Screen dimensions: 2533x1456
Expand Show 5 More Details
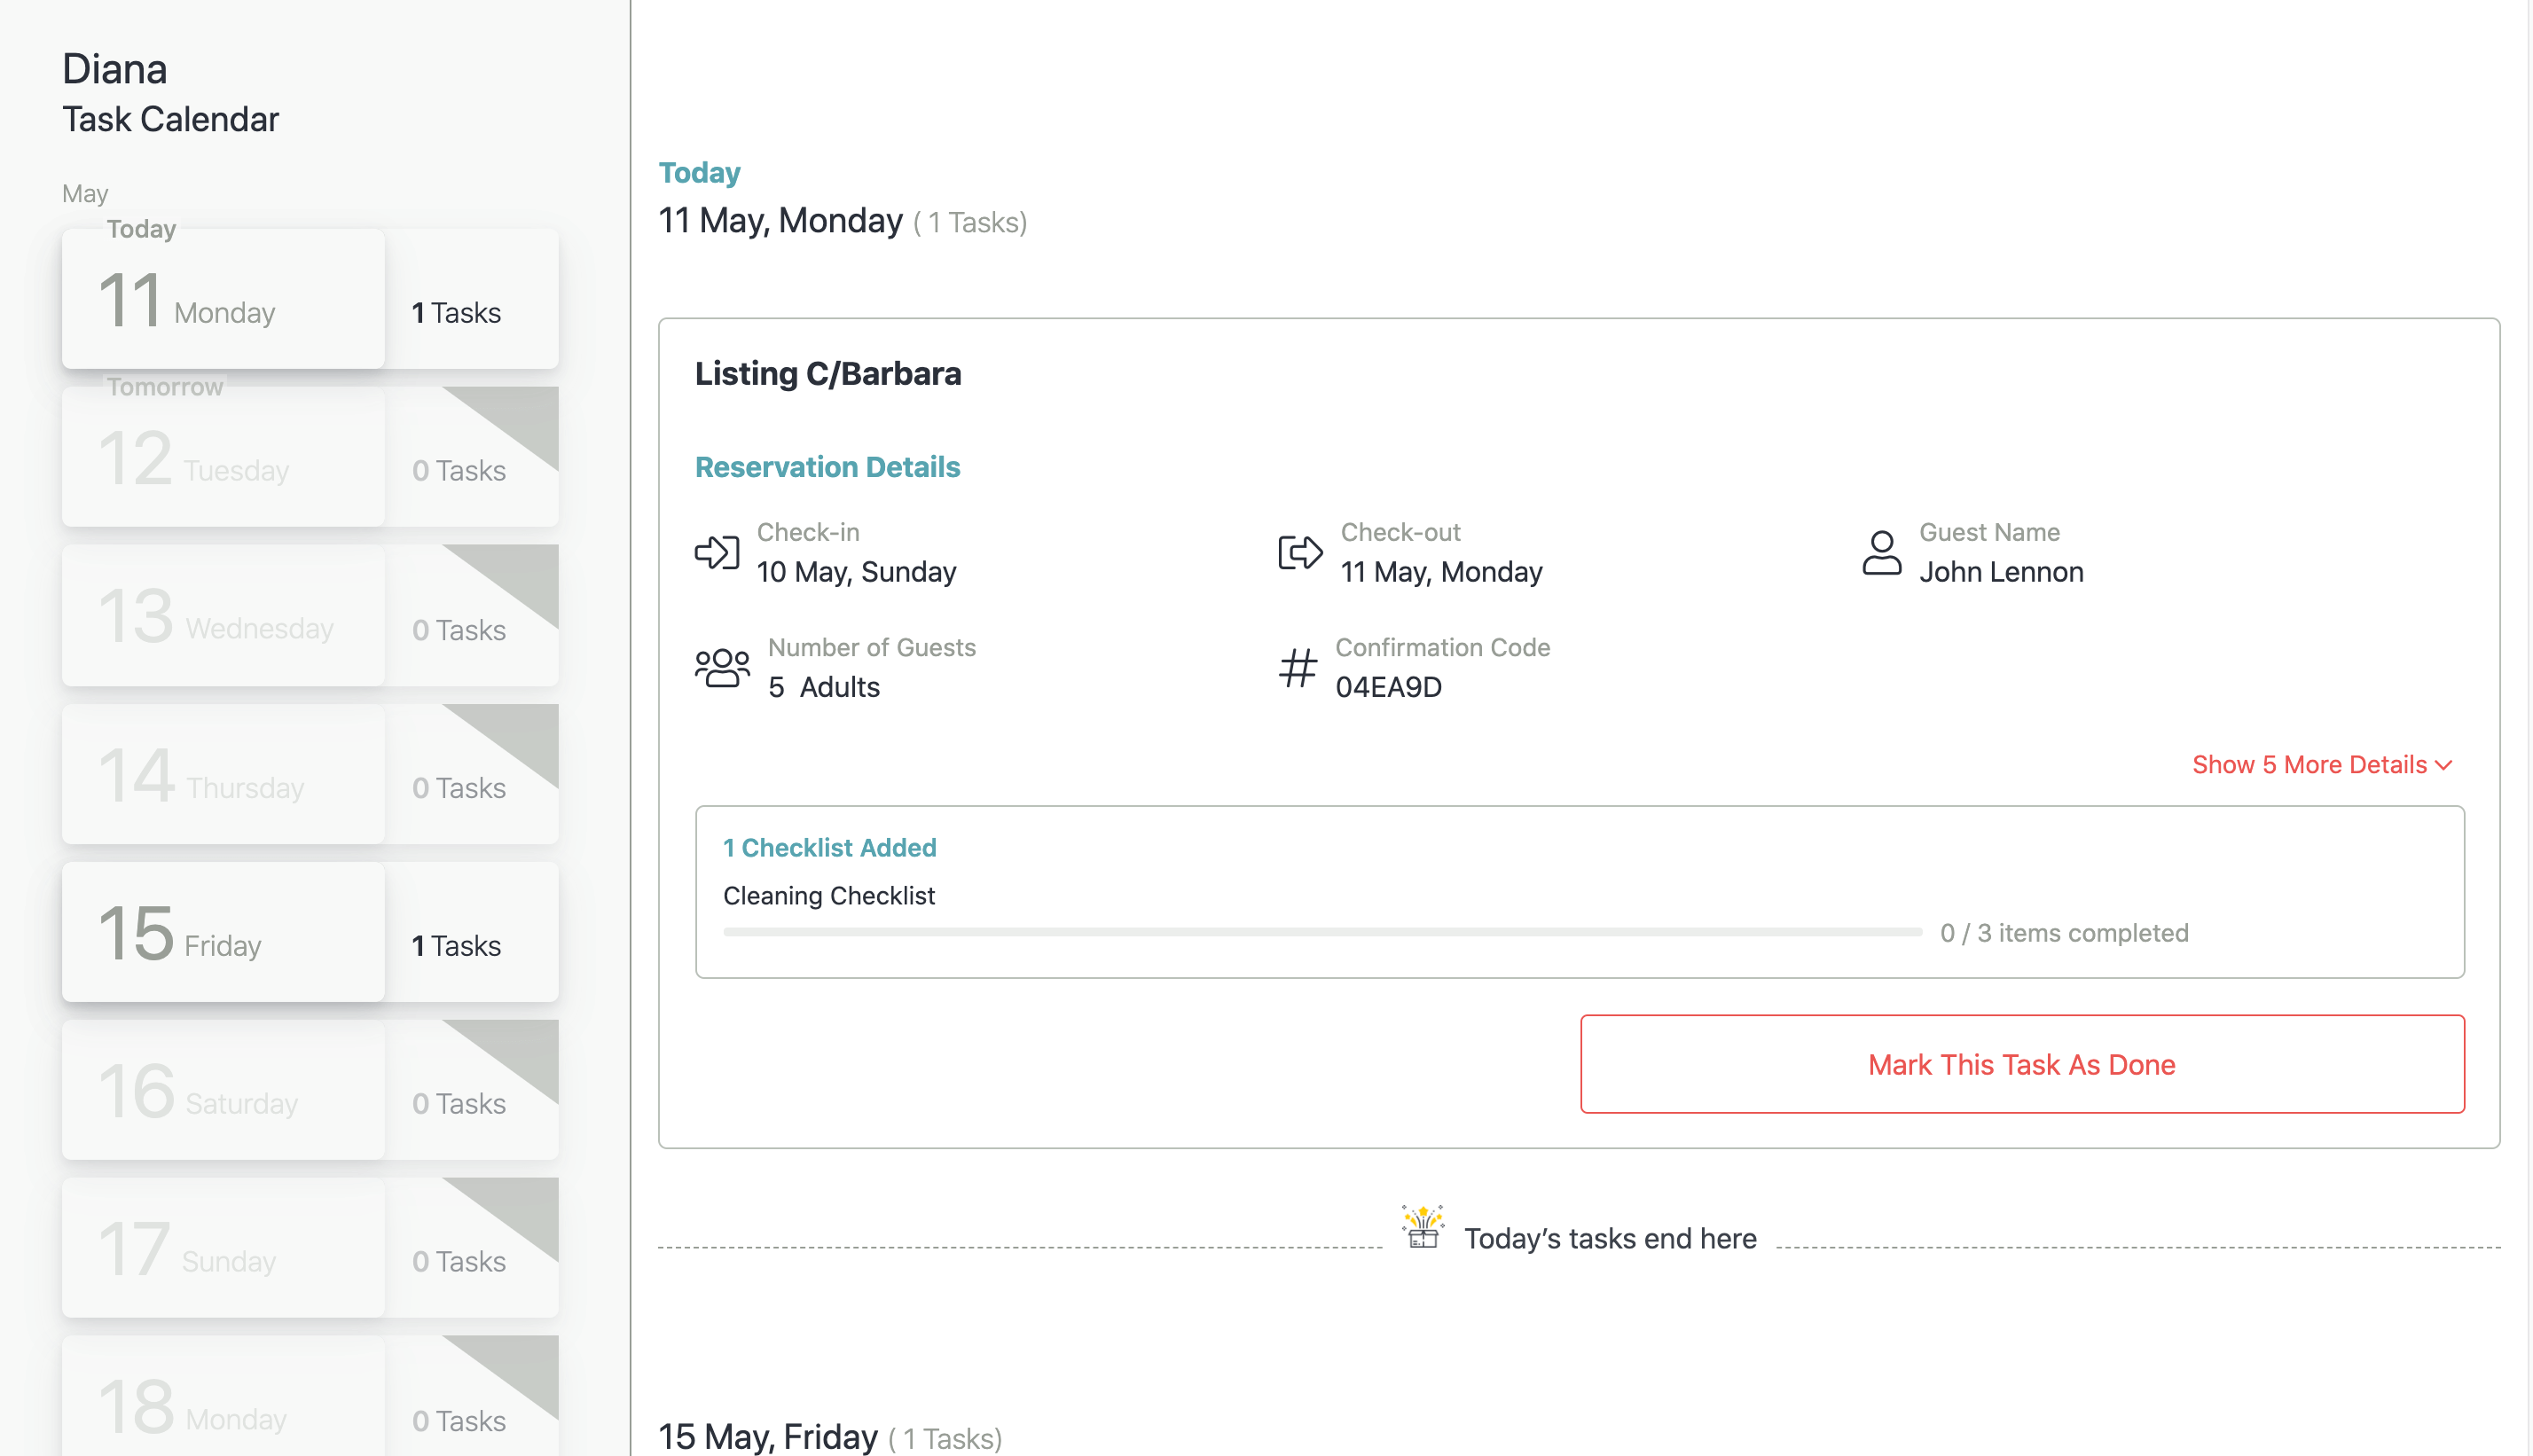point(2321,765)
